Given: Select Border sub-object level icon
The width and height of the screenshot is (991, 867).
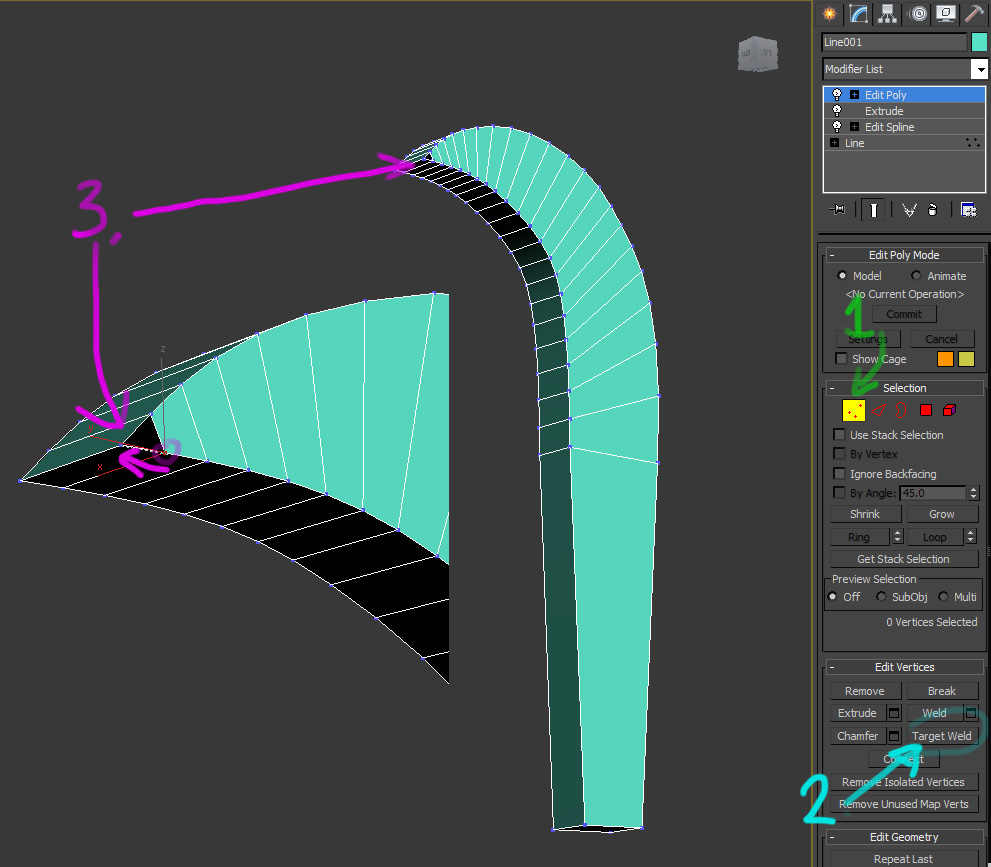Looking at the screenshot, I should 902,410.
